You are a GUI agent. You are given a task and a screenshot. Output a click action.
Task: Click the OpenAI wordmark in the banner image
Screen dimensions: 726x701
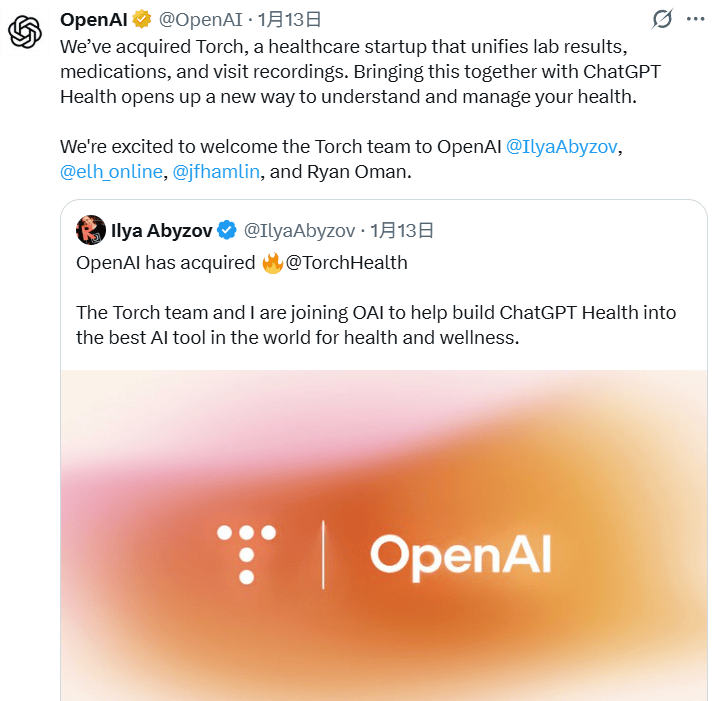click(460, 553)
